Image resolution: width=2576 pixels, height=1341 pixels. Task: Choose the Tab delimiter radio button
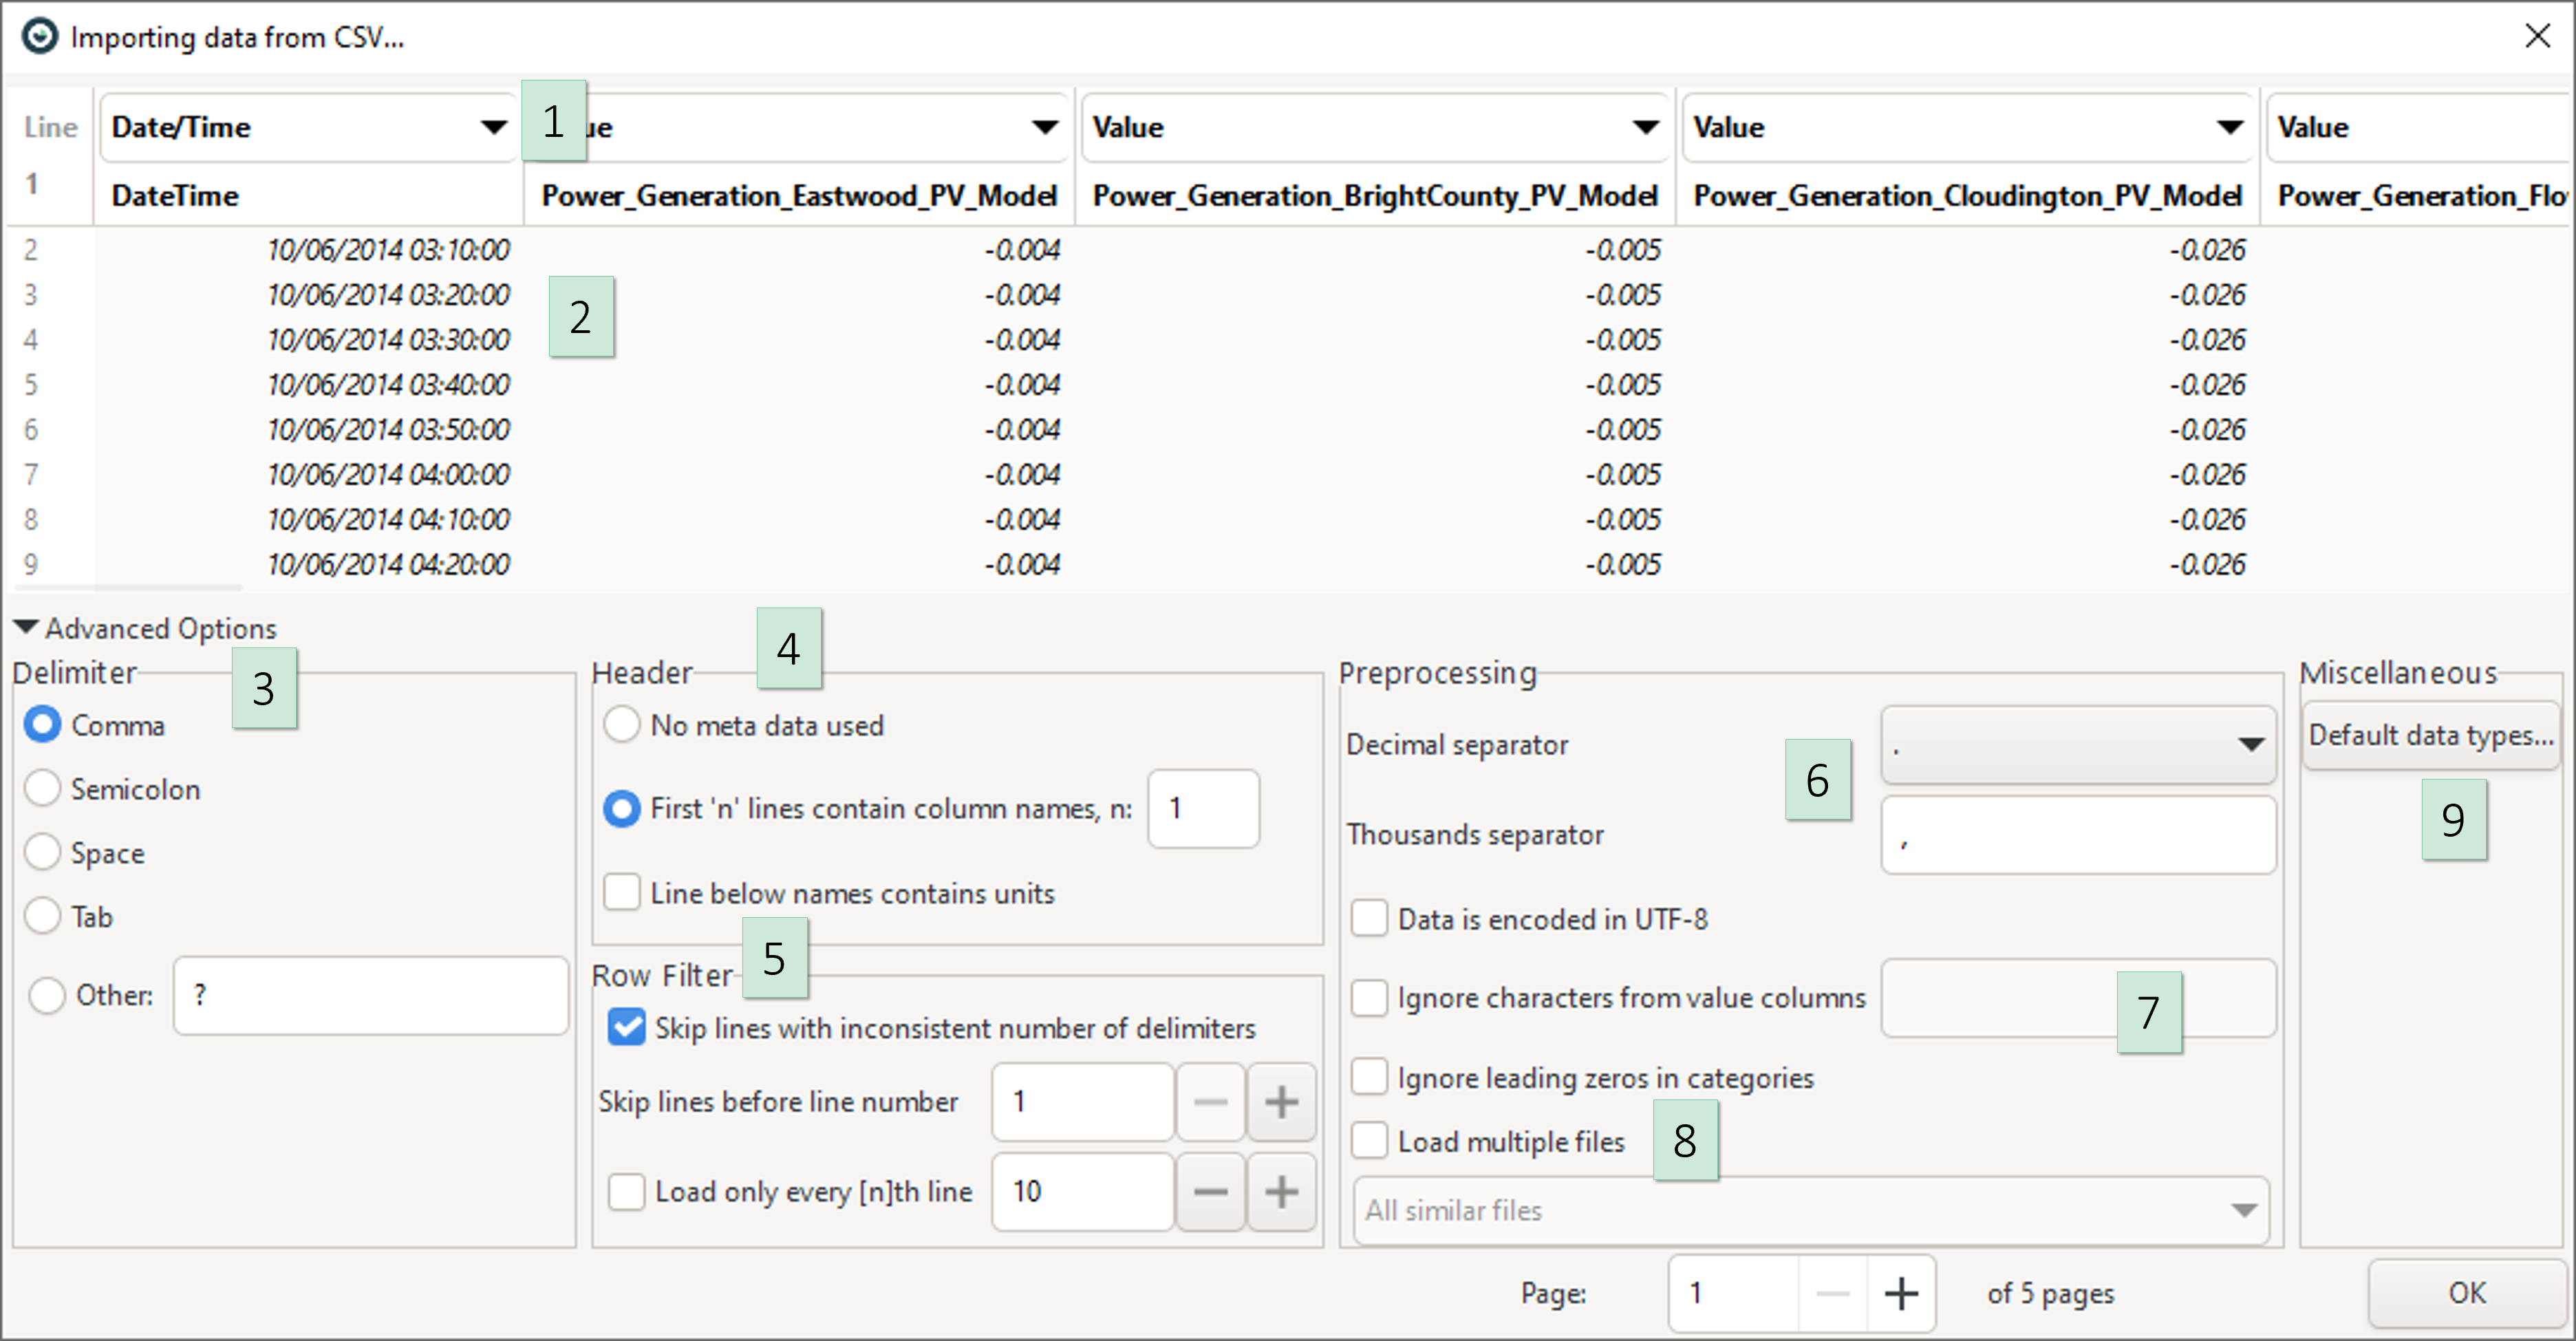43,915
